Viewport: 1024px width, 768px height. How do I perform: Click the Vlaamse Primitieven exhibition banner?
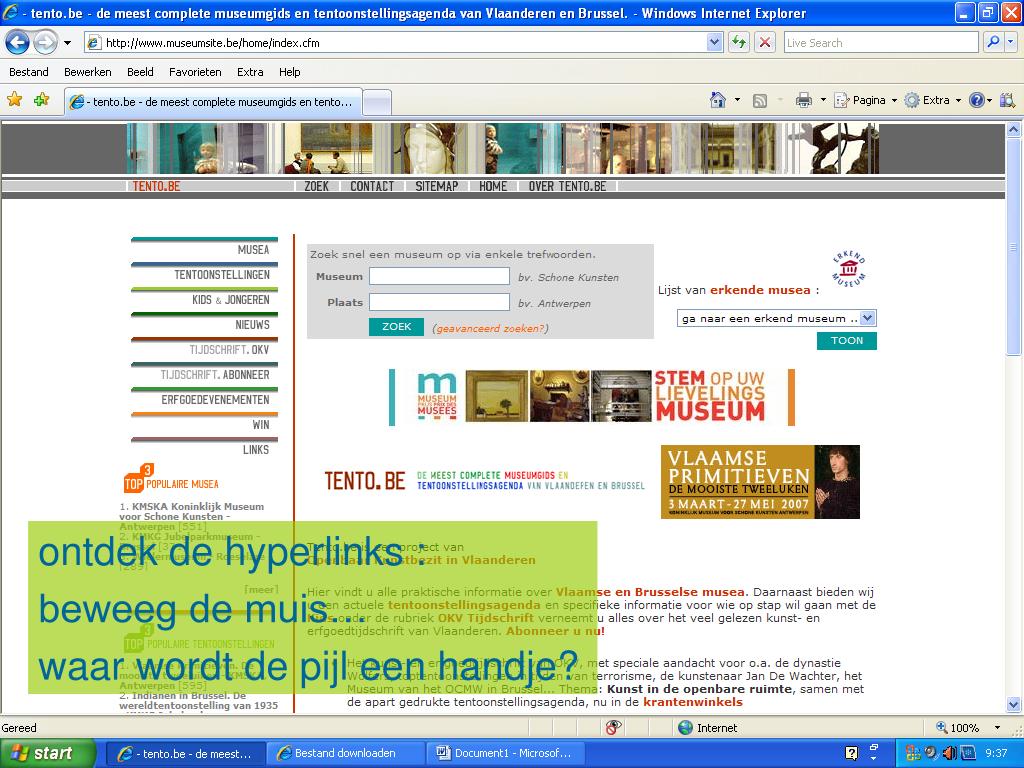pyautogui.click(x=760, y=482)
